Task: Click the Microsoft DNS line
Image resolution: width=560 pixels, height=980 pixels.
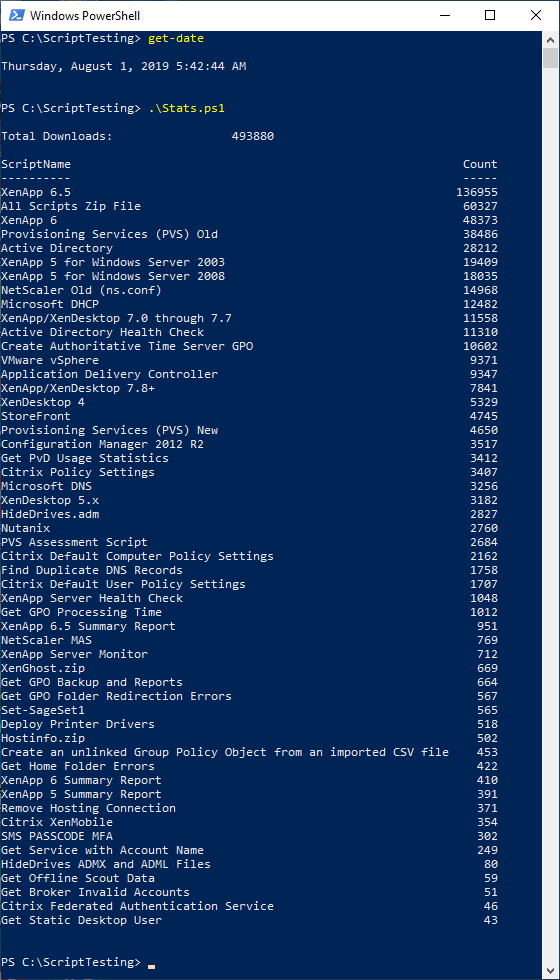Action: [x=249, y=486]
